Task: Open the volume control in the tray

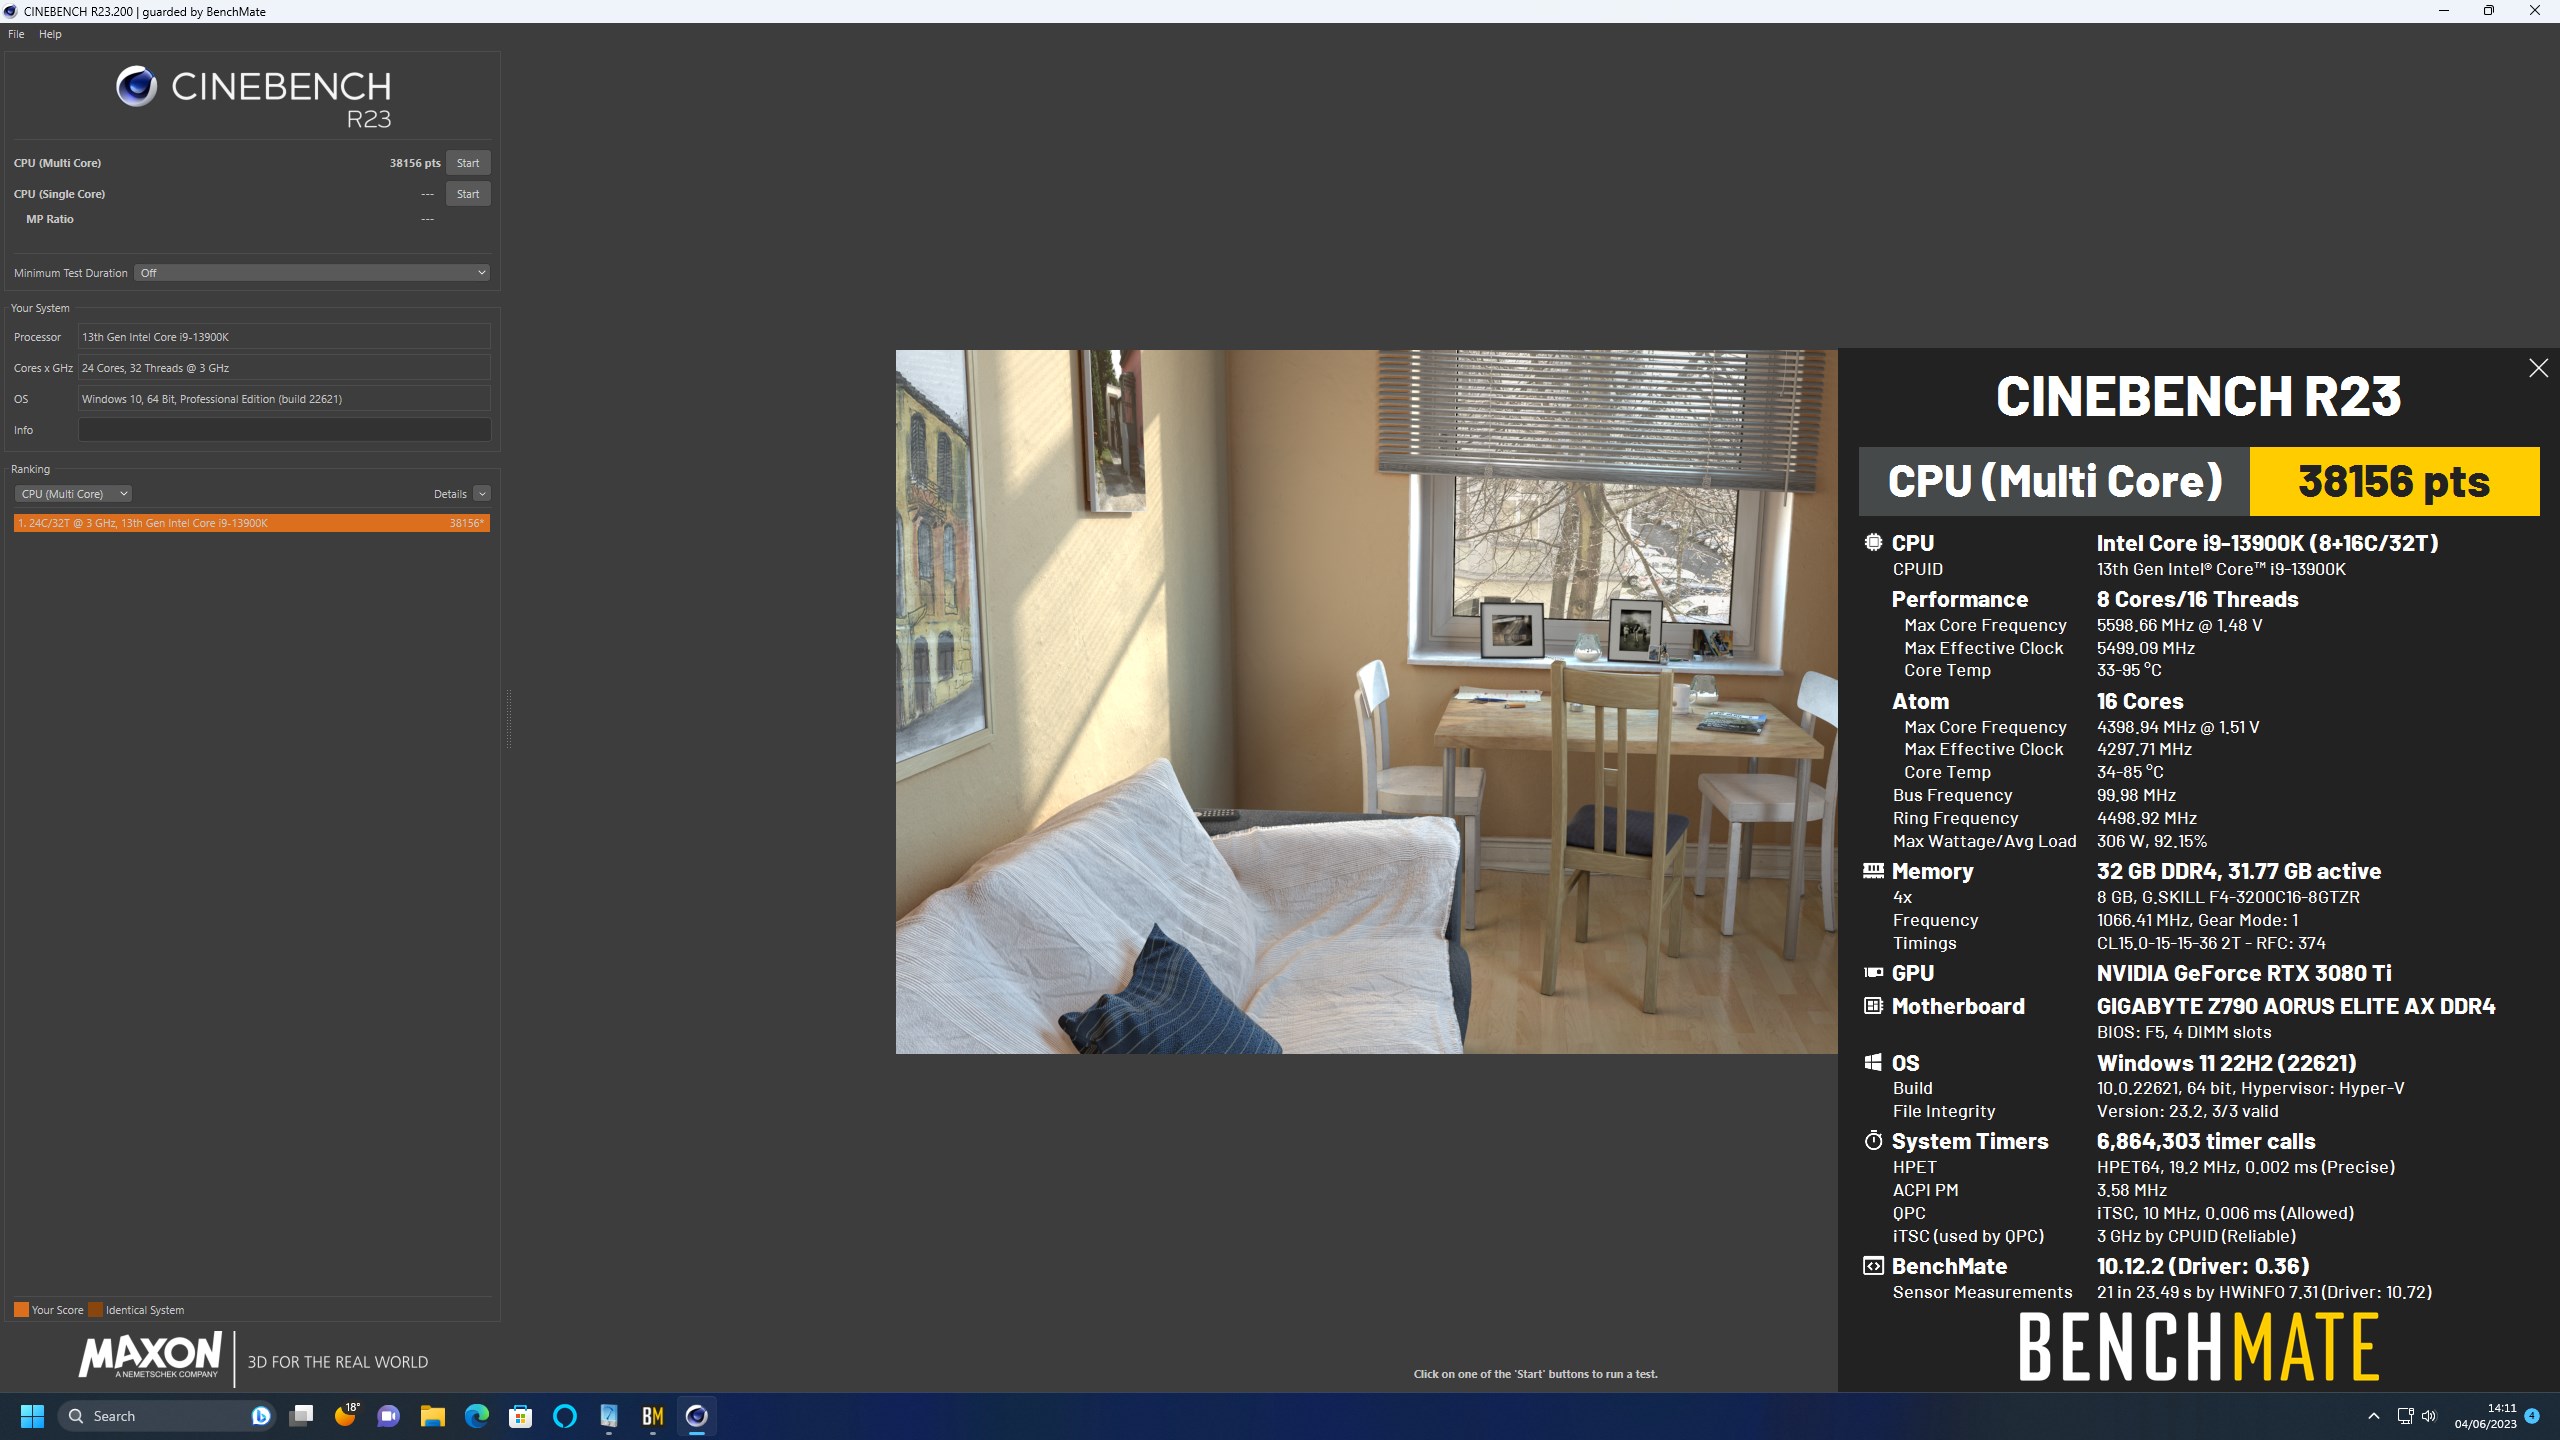Action: point(2429,1416)
